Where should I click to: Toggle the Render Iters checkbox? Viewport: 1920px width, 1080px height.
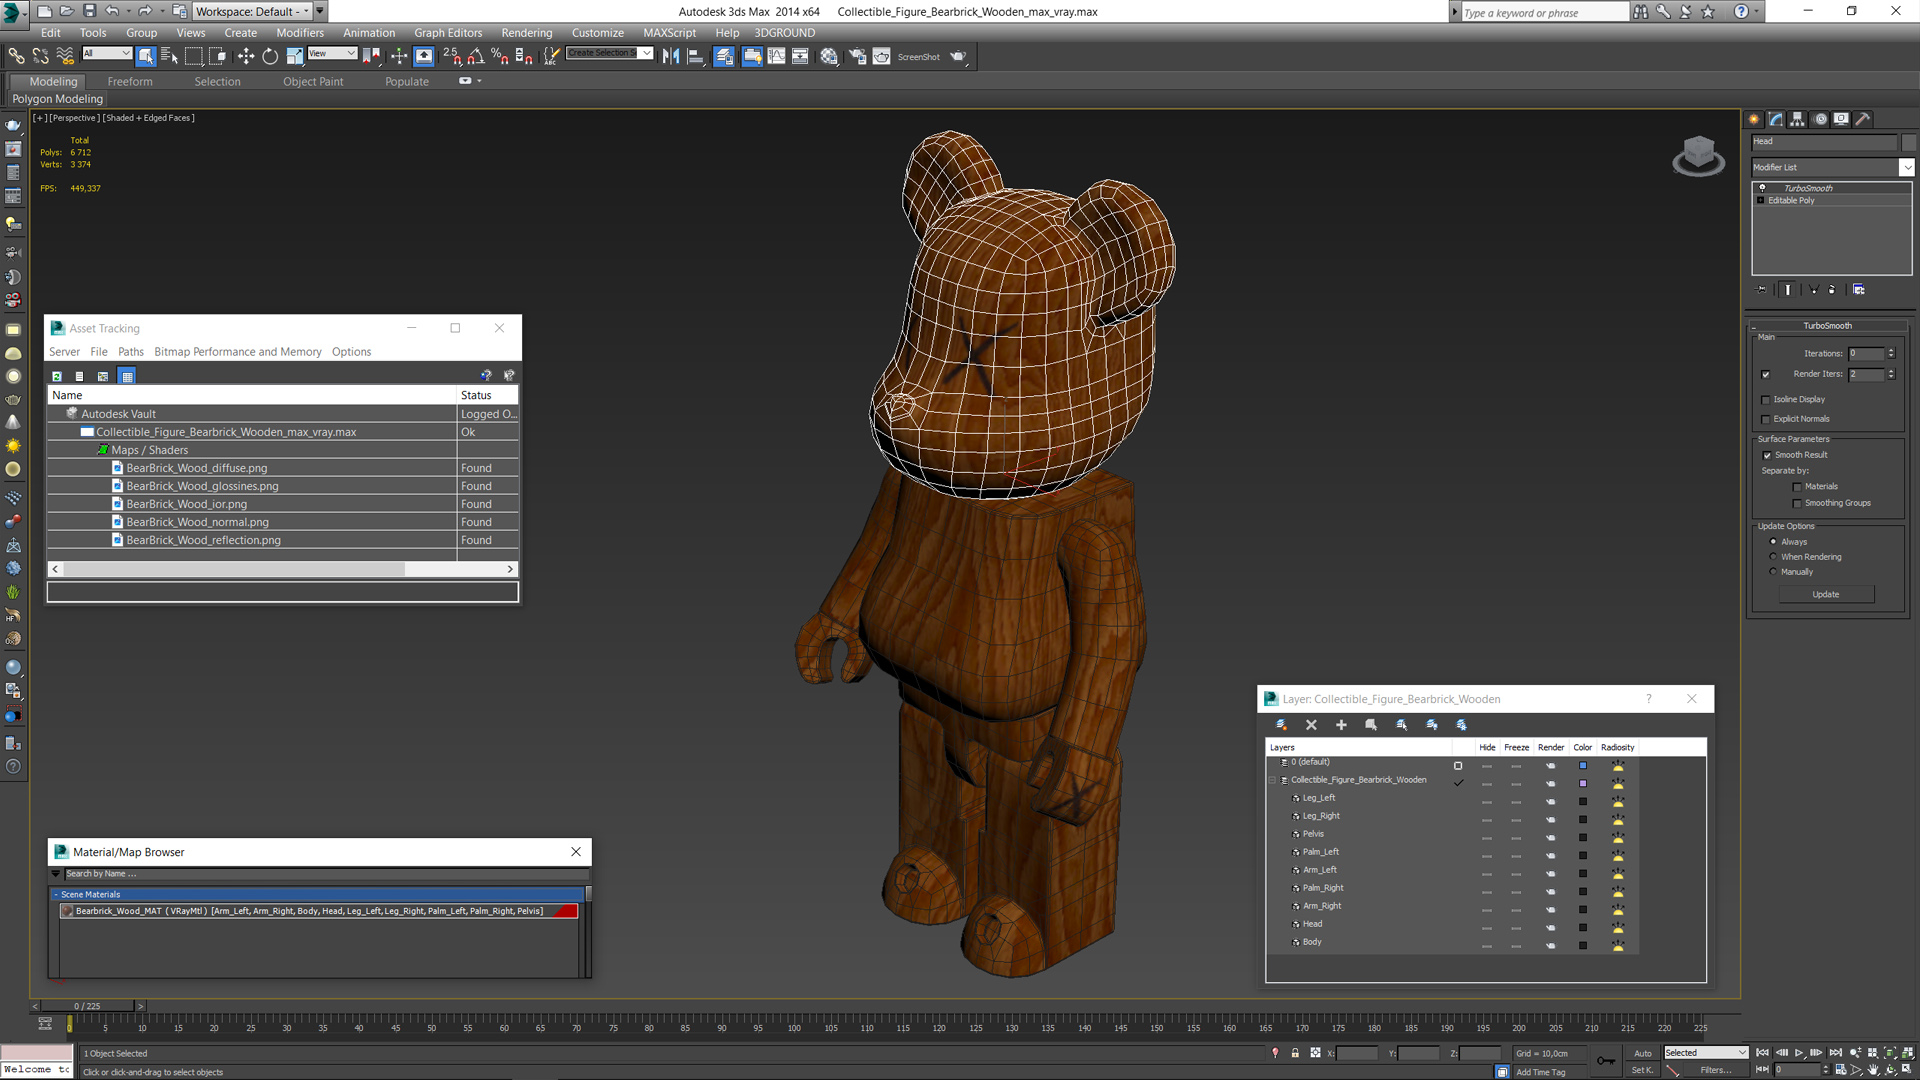coord(1766,374)
